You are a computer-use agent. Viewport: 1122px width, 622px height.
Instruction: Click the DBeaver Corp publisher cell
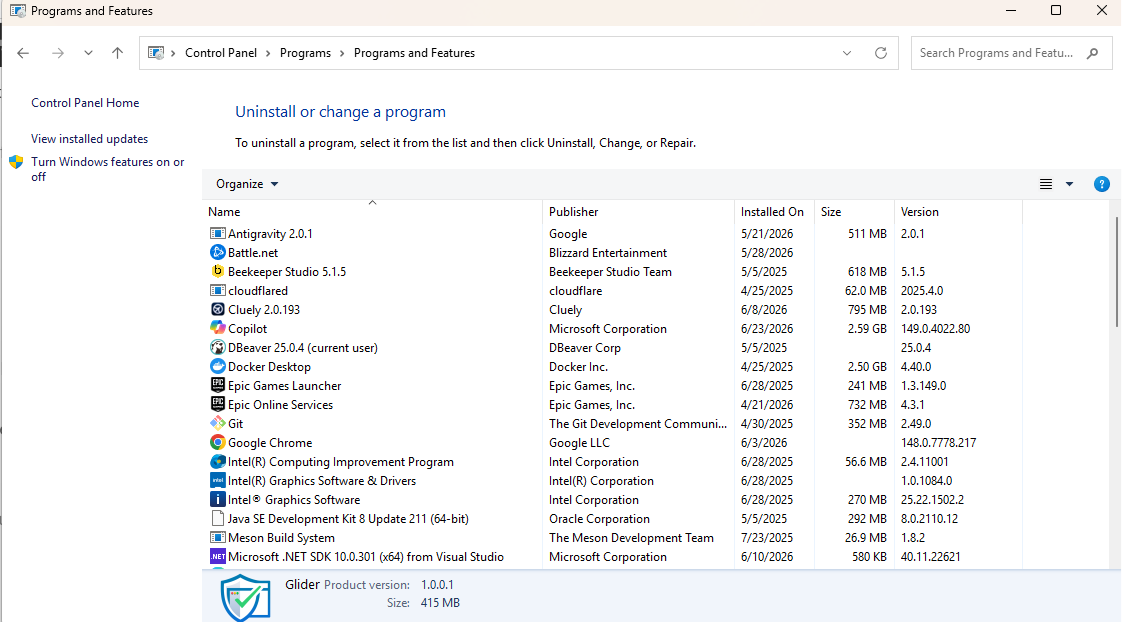tap(585, 348)
